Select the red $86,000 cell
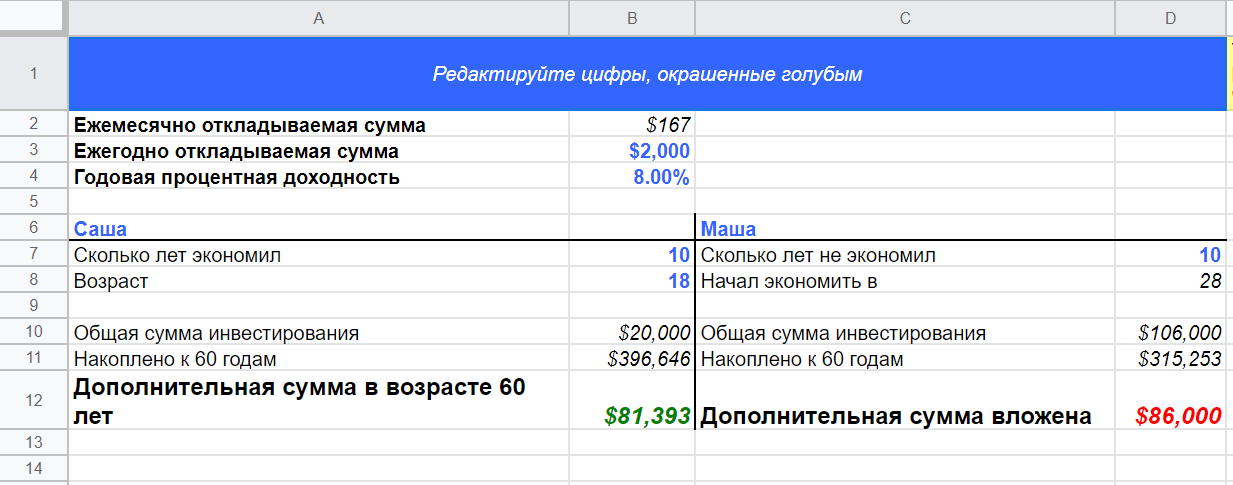 (1170, 401)
